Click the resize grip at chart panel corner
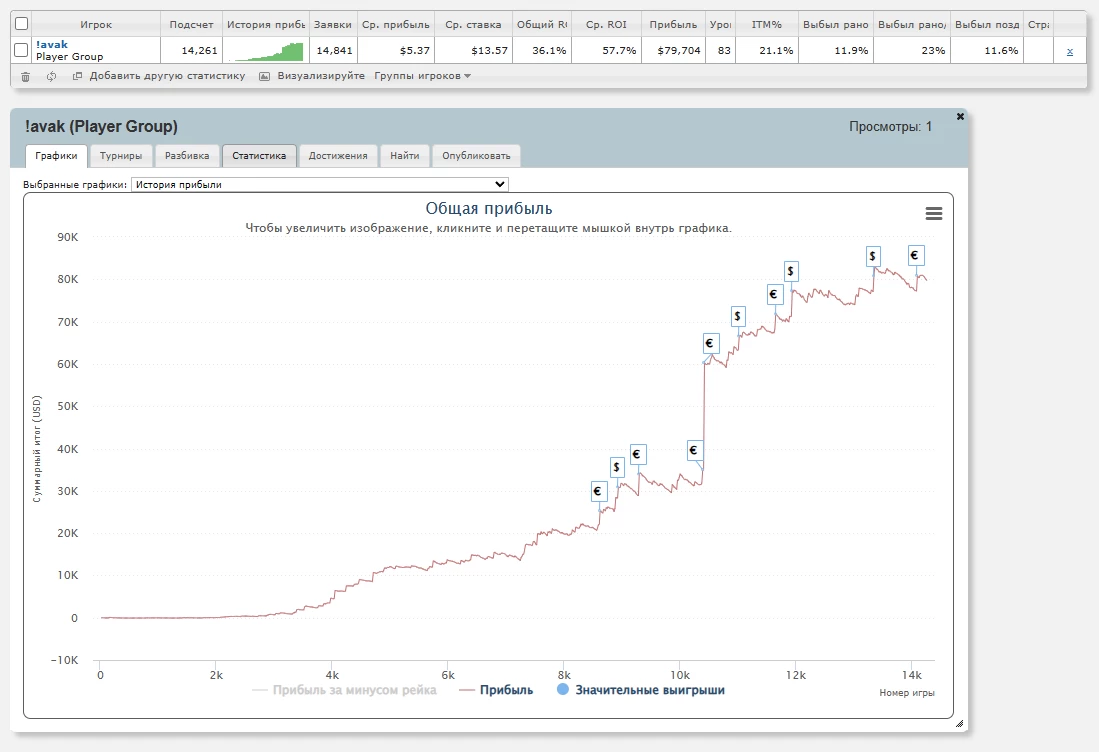Image resolution: width=1099 pixels, height=752 pixels. [x=959, y=723]
